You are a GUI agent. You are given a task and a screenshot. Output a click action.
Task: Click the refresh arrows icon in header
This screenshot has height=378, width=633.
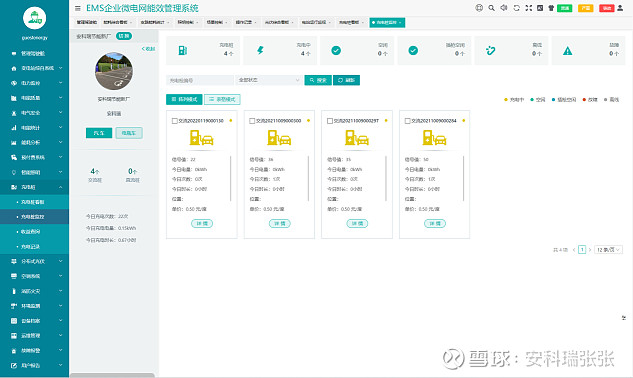516,8
